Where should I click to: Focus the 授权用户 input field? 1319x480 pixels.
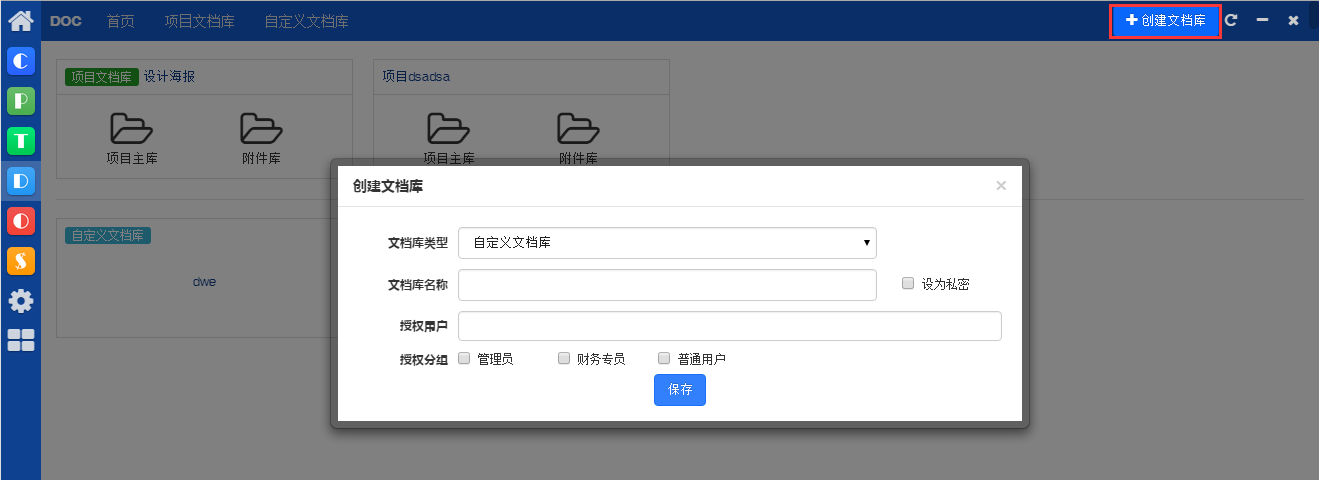730,326
